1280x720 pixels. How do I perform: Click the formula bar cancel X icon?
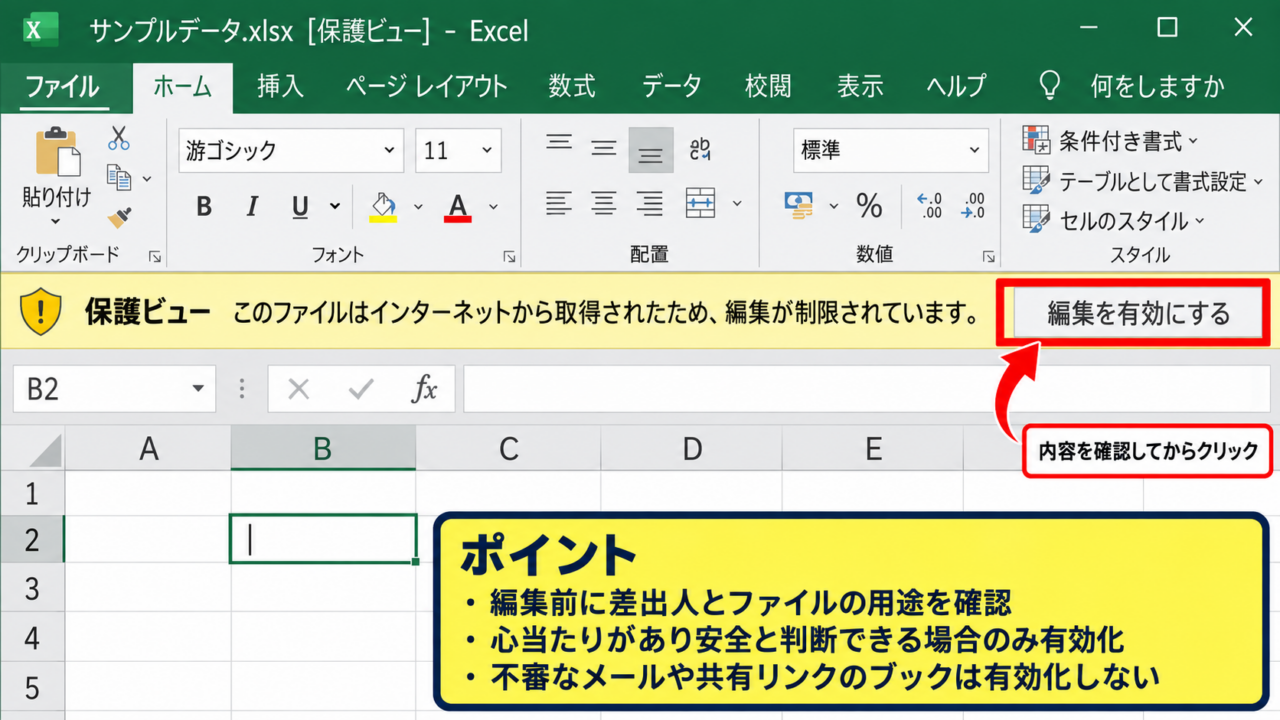tap(298, 389)
